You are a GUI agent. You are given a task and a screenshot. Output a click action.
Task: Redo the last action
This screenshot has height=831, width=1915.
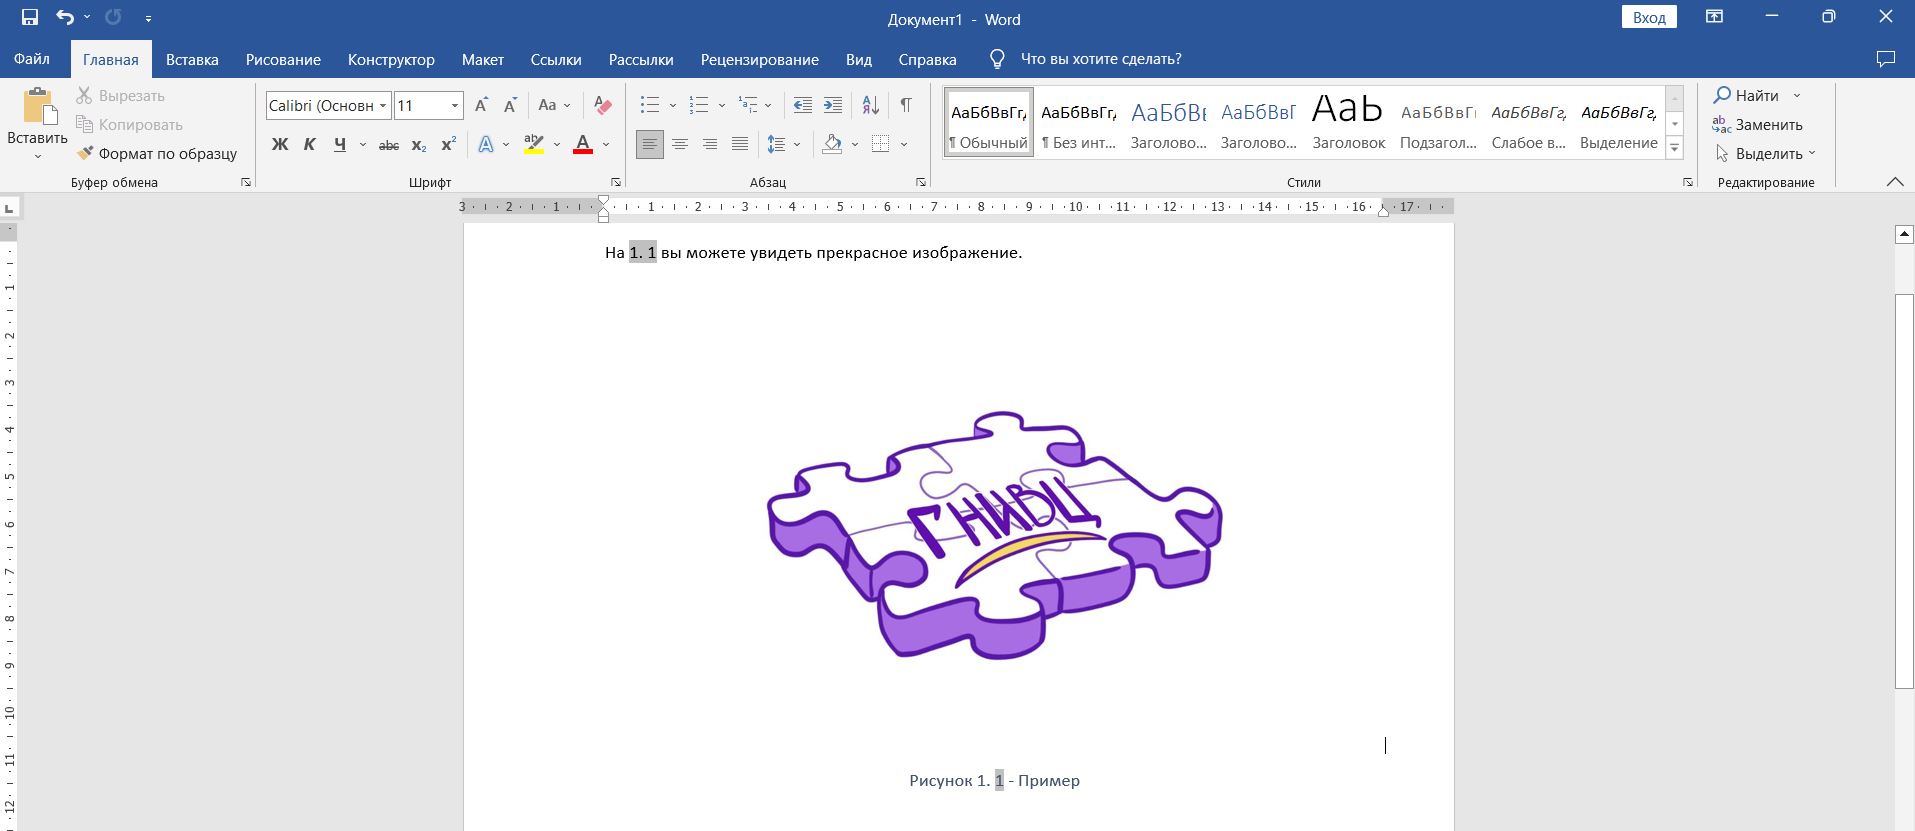coord(113,17)
